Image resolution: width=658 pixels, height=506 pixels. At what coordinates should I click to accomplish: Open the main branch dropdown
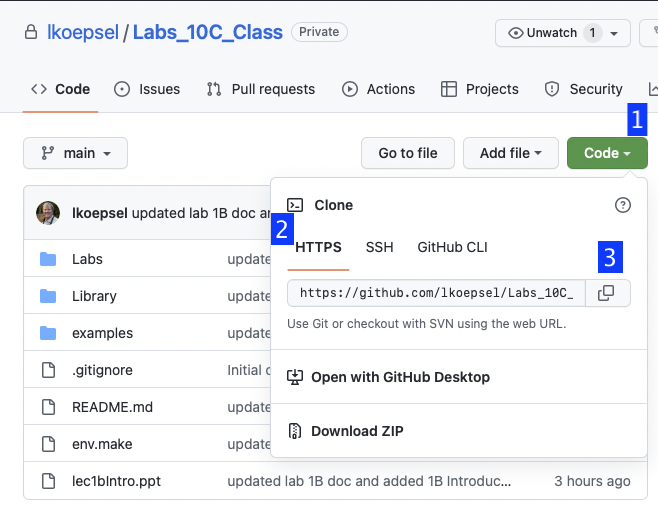76,153
